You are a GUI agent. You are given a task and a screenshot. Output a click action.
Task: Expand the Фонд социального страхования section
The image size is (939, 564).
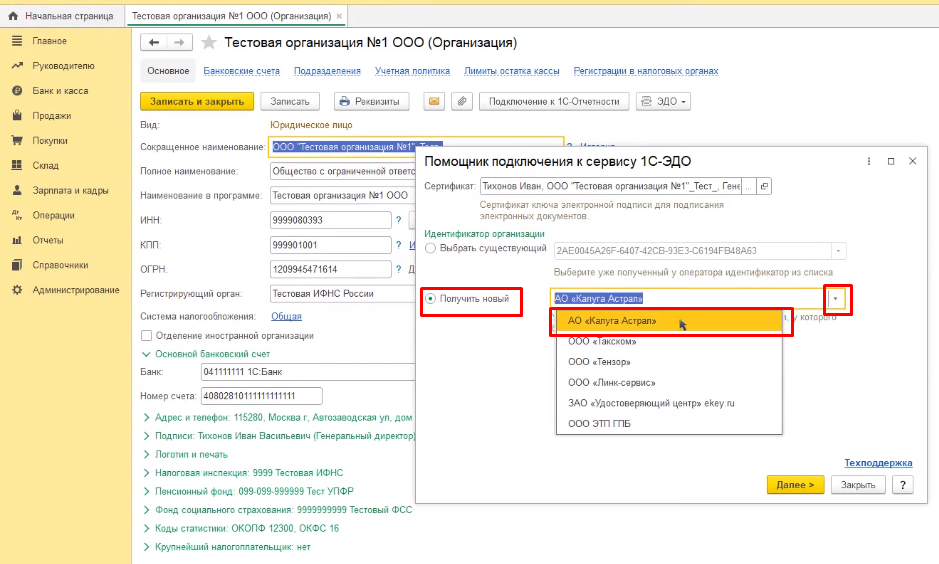[x=146, y=510]
